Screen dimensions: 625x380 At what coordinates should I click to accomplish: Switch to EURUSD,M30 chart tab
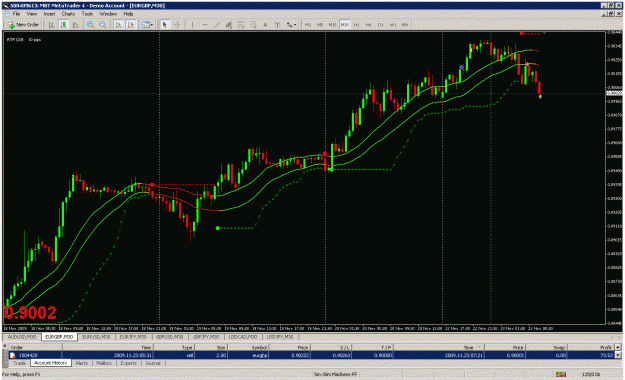[96, 337]
